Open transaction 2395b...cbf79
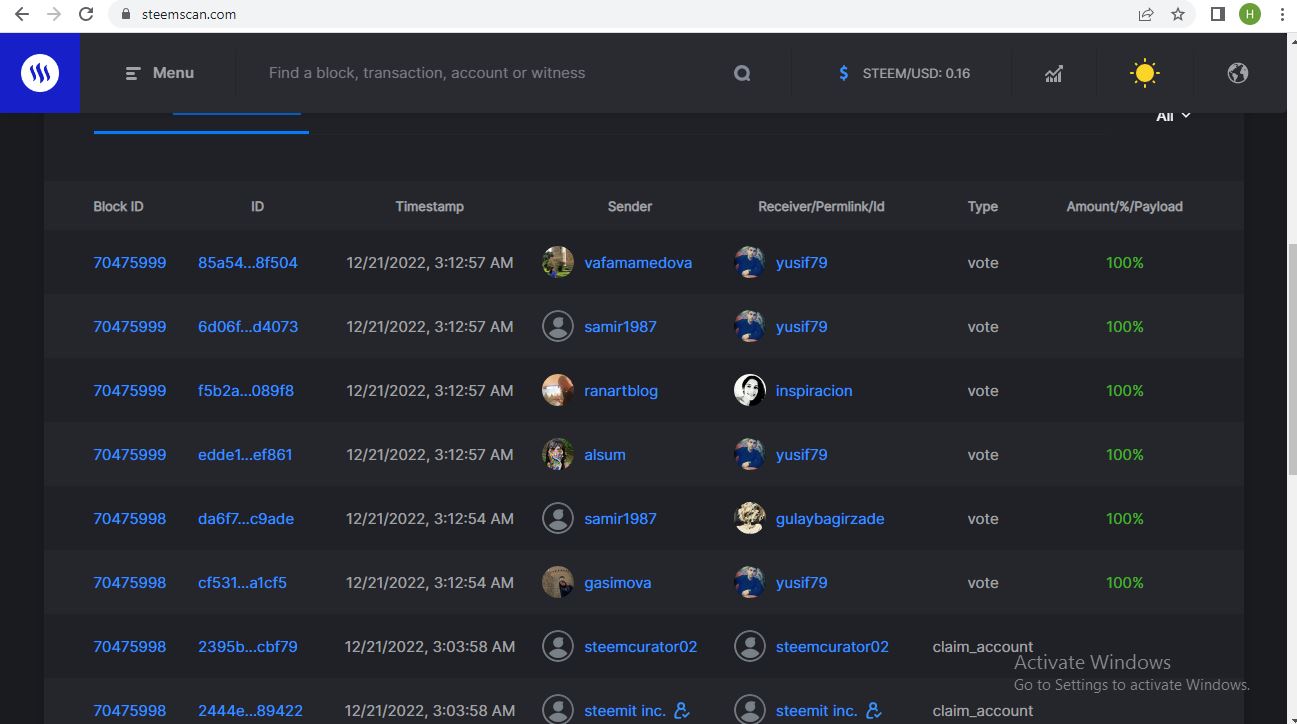The image size is (1297, 724). point(248,647)
